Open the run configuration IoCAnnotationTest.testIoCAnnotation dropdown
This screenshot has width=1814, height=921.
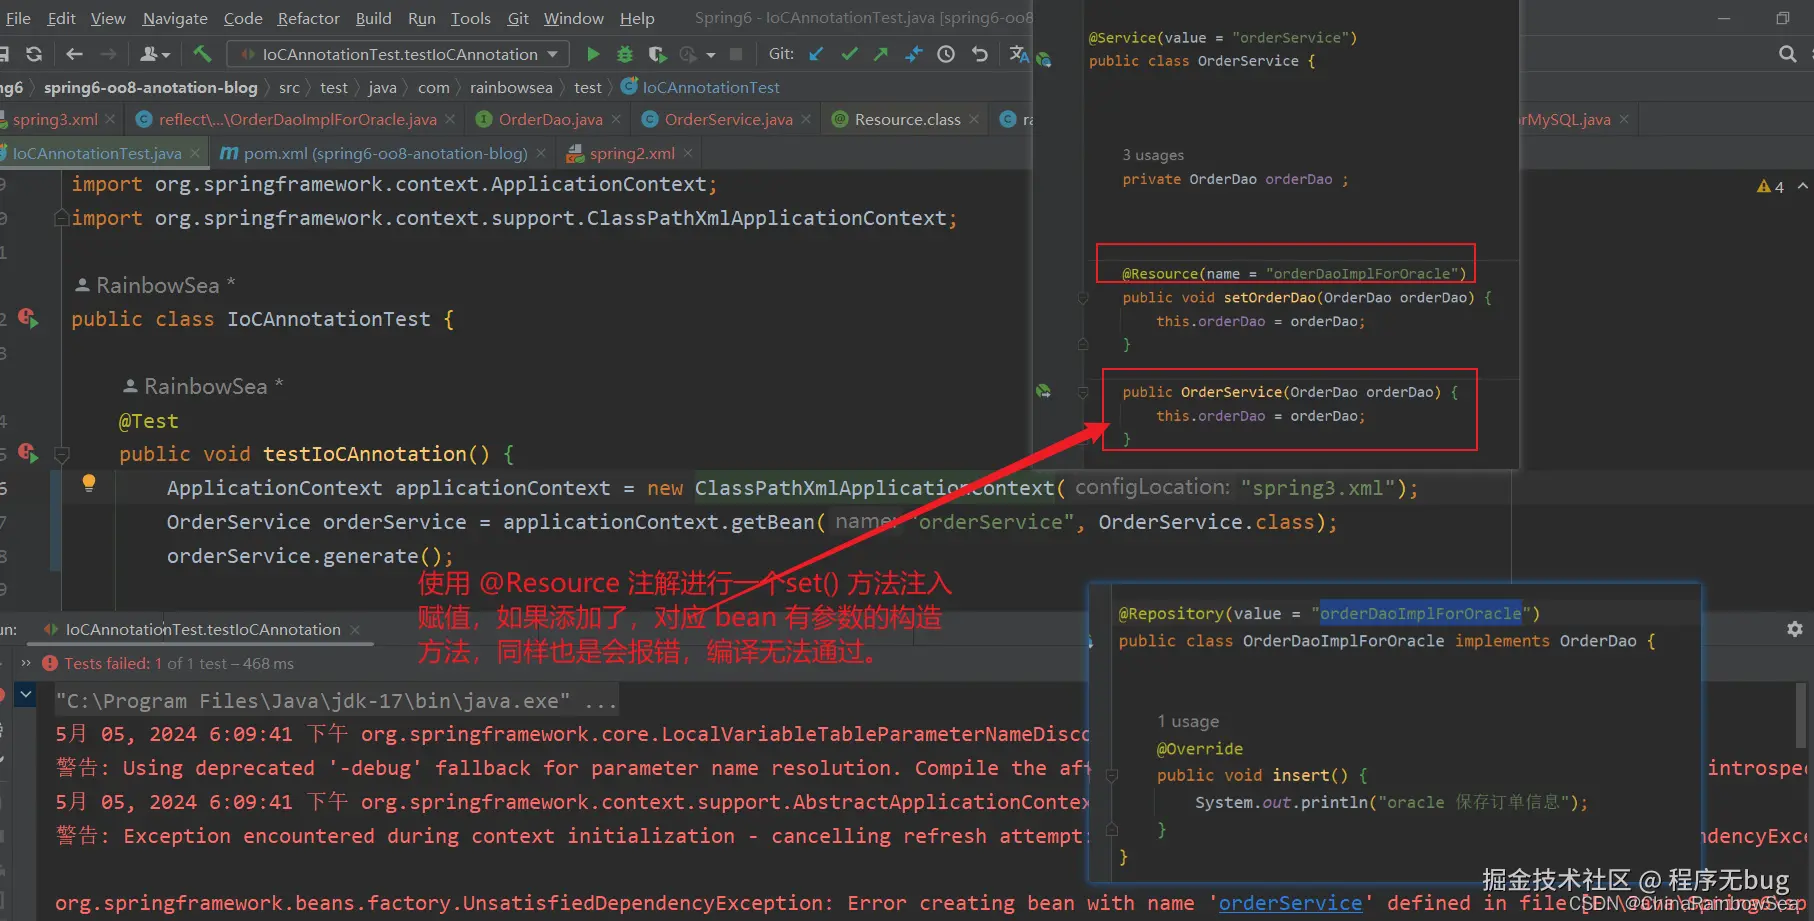tap(398, 54)
